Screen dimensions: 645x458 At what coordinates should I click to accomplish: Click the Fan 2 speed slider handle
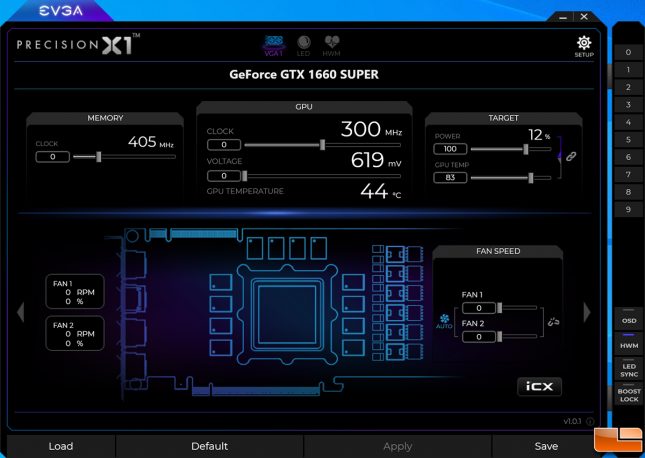499,337
